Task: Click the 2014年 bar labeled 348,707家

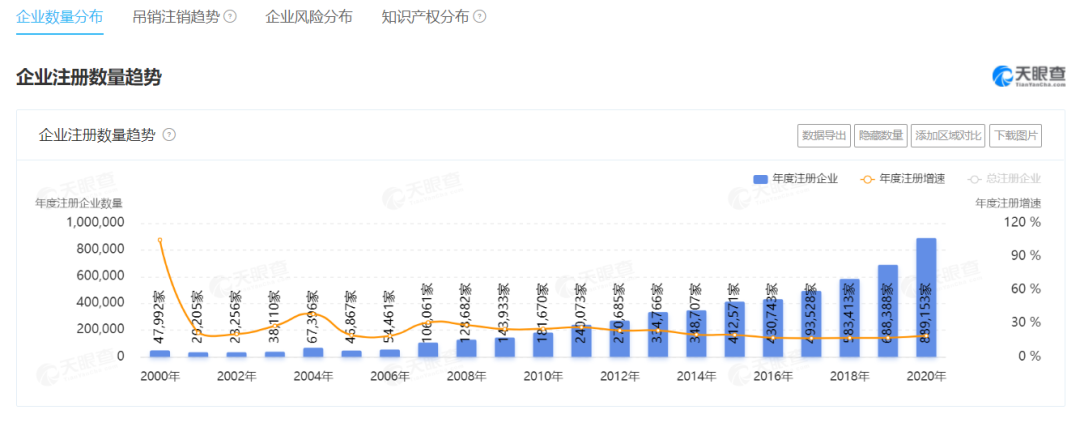Action: click(696, 333)
